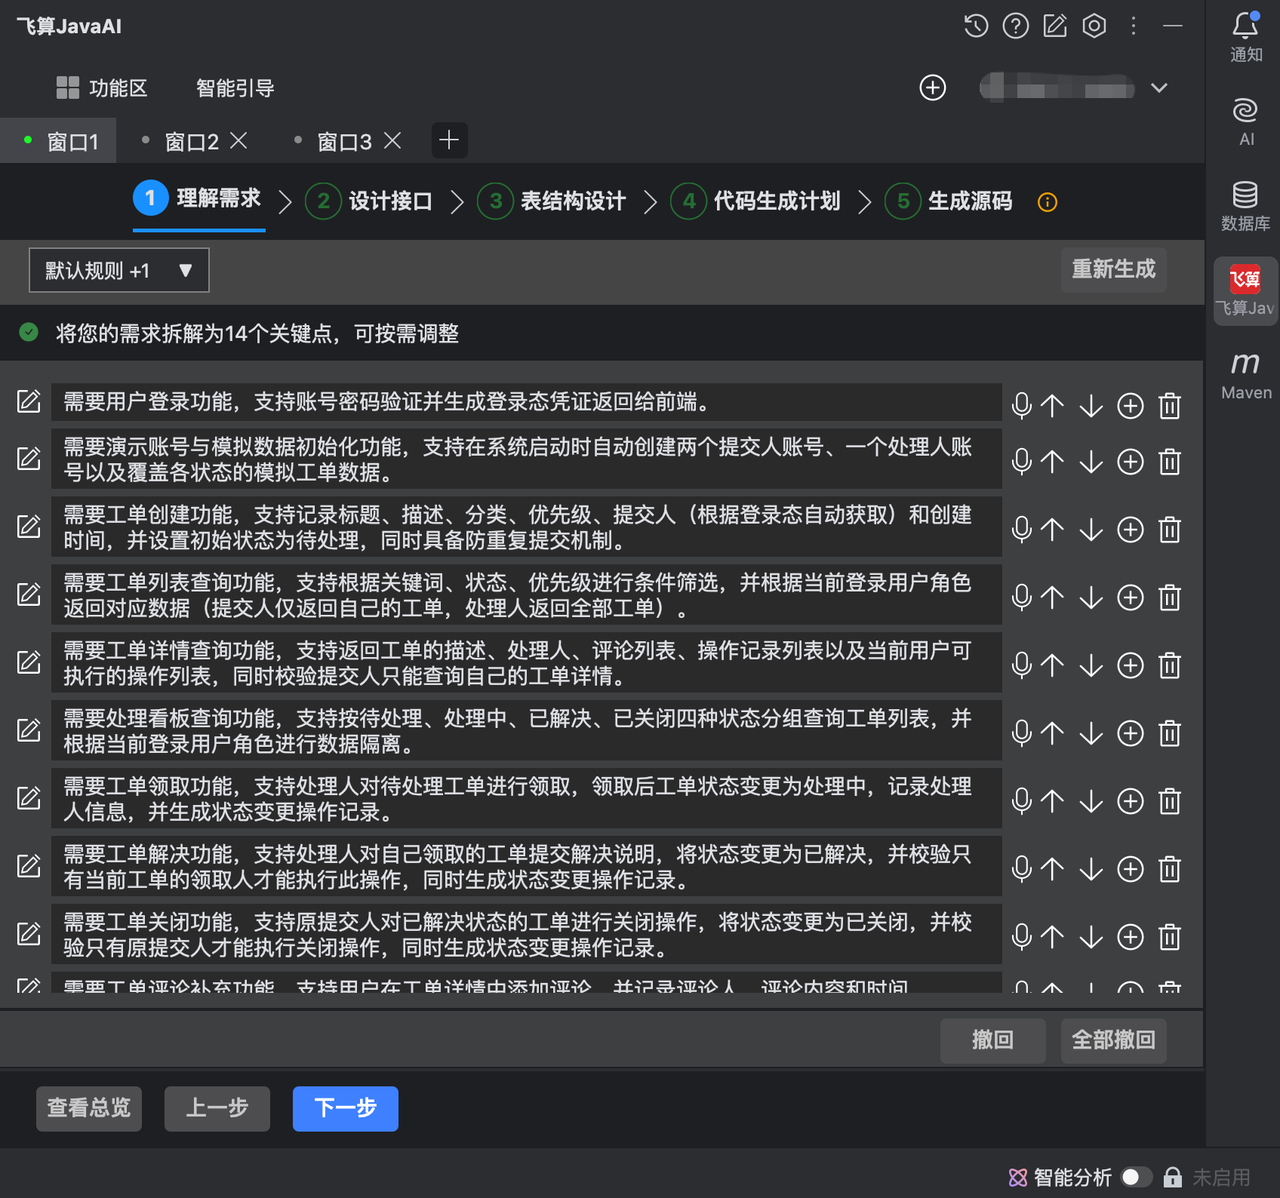Image resolution: width=1280 pixels, height=1198 pixels.
Task: Edit the 用户登录功能 requirement
Action: tap(29, 402)
